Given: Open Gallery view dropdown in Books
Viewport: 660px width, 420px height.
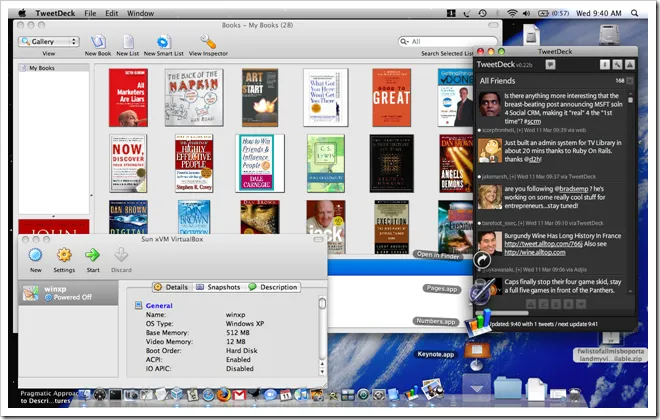Looking at the screenshot, I should 49,41.
